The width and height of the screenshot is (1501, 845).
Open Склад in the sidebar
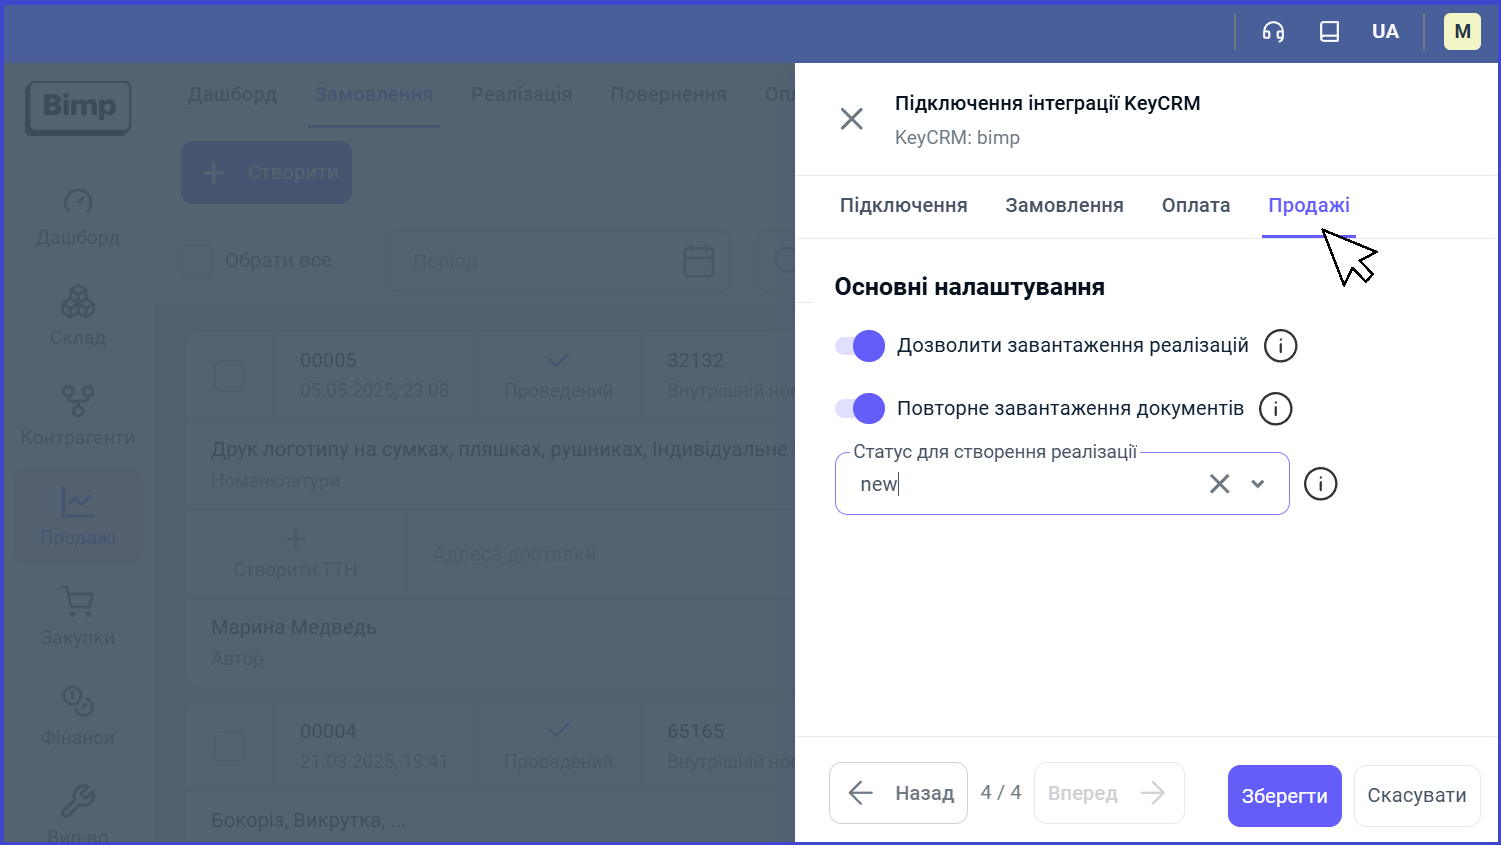pos(78,316)
